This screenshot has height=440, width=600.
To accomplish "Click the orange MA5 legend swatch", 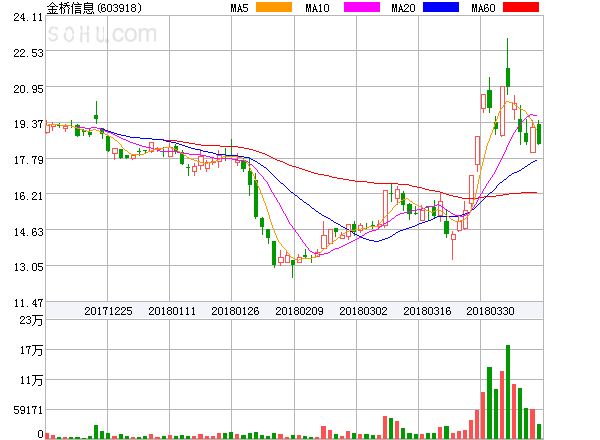I will pyautogui.click(x=274, y=7).
